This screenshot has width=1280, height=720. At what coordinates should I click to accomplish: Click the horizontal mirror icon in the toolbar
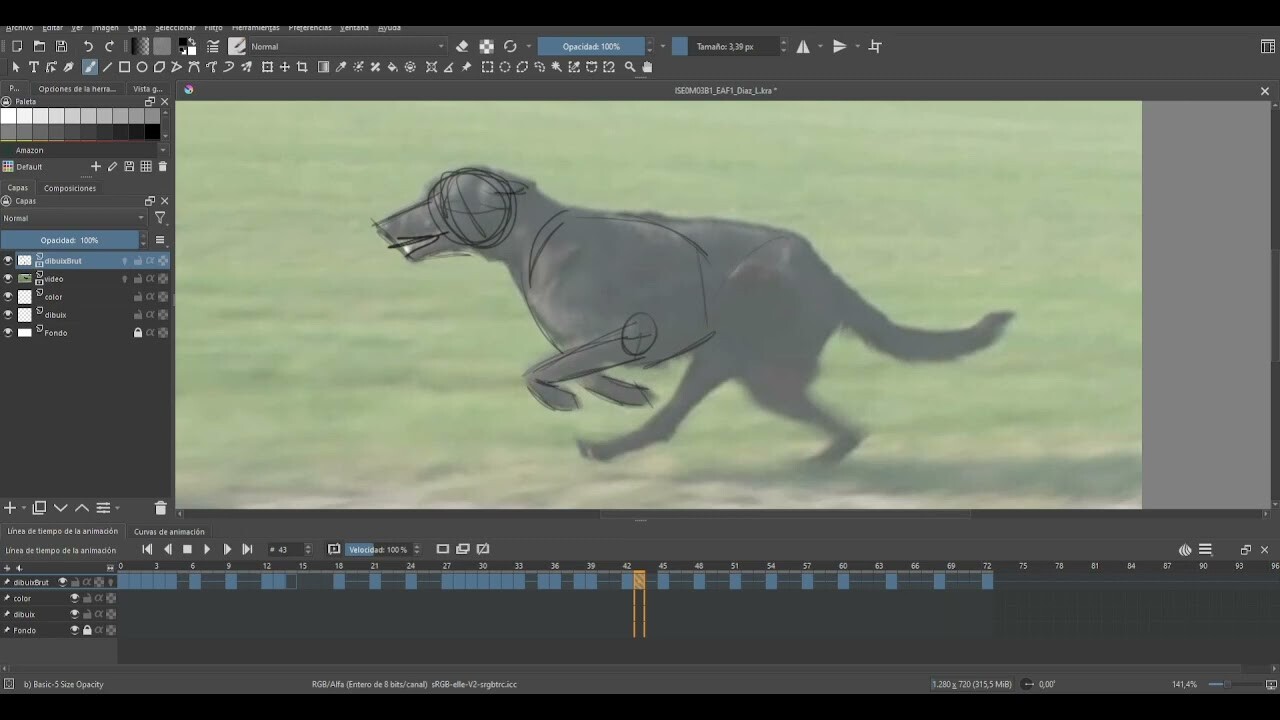coord(805,45)
